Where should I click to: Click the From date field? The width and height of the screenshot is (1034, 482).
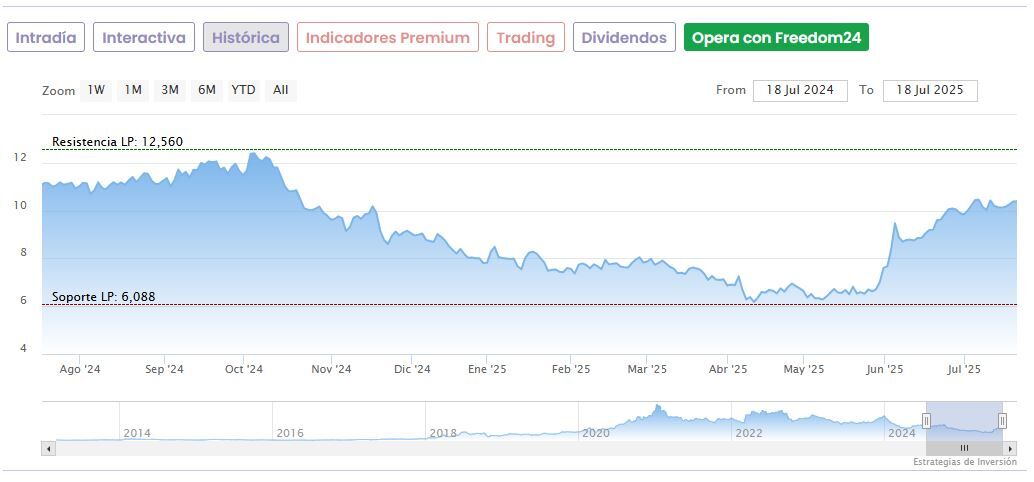800,90
